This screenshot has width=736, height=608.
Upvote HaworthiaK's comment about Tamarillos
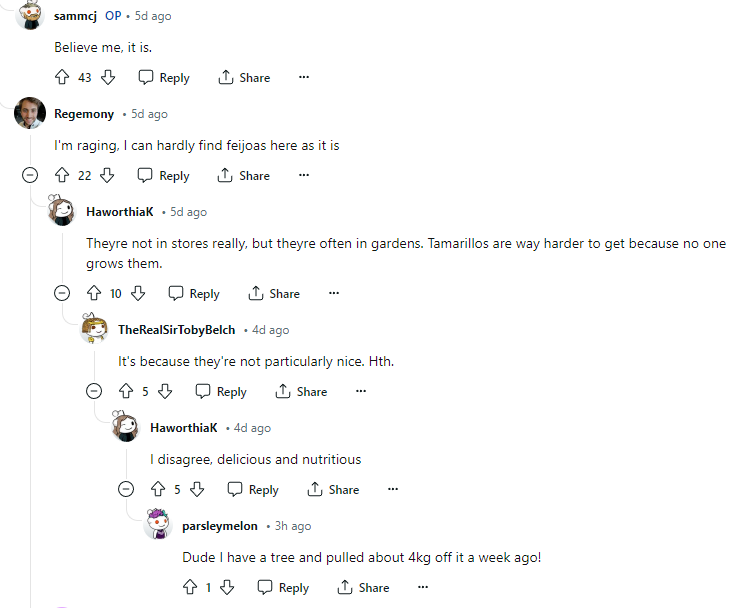pyautogui.click(x=94, y=293)
